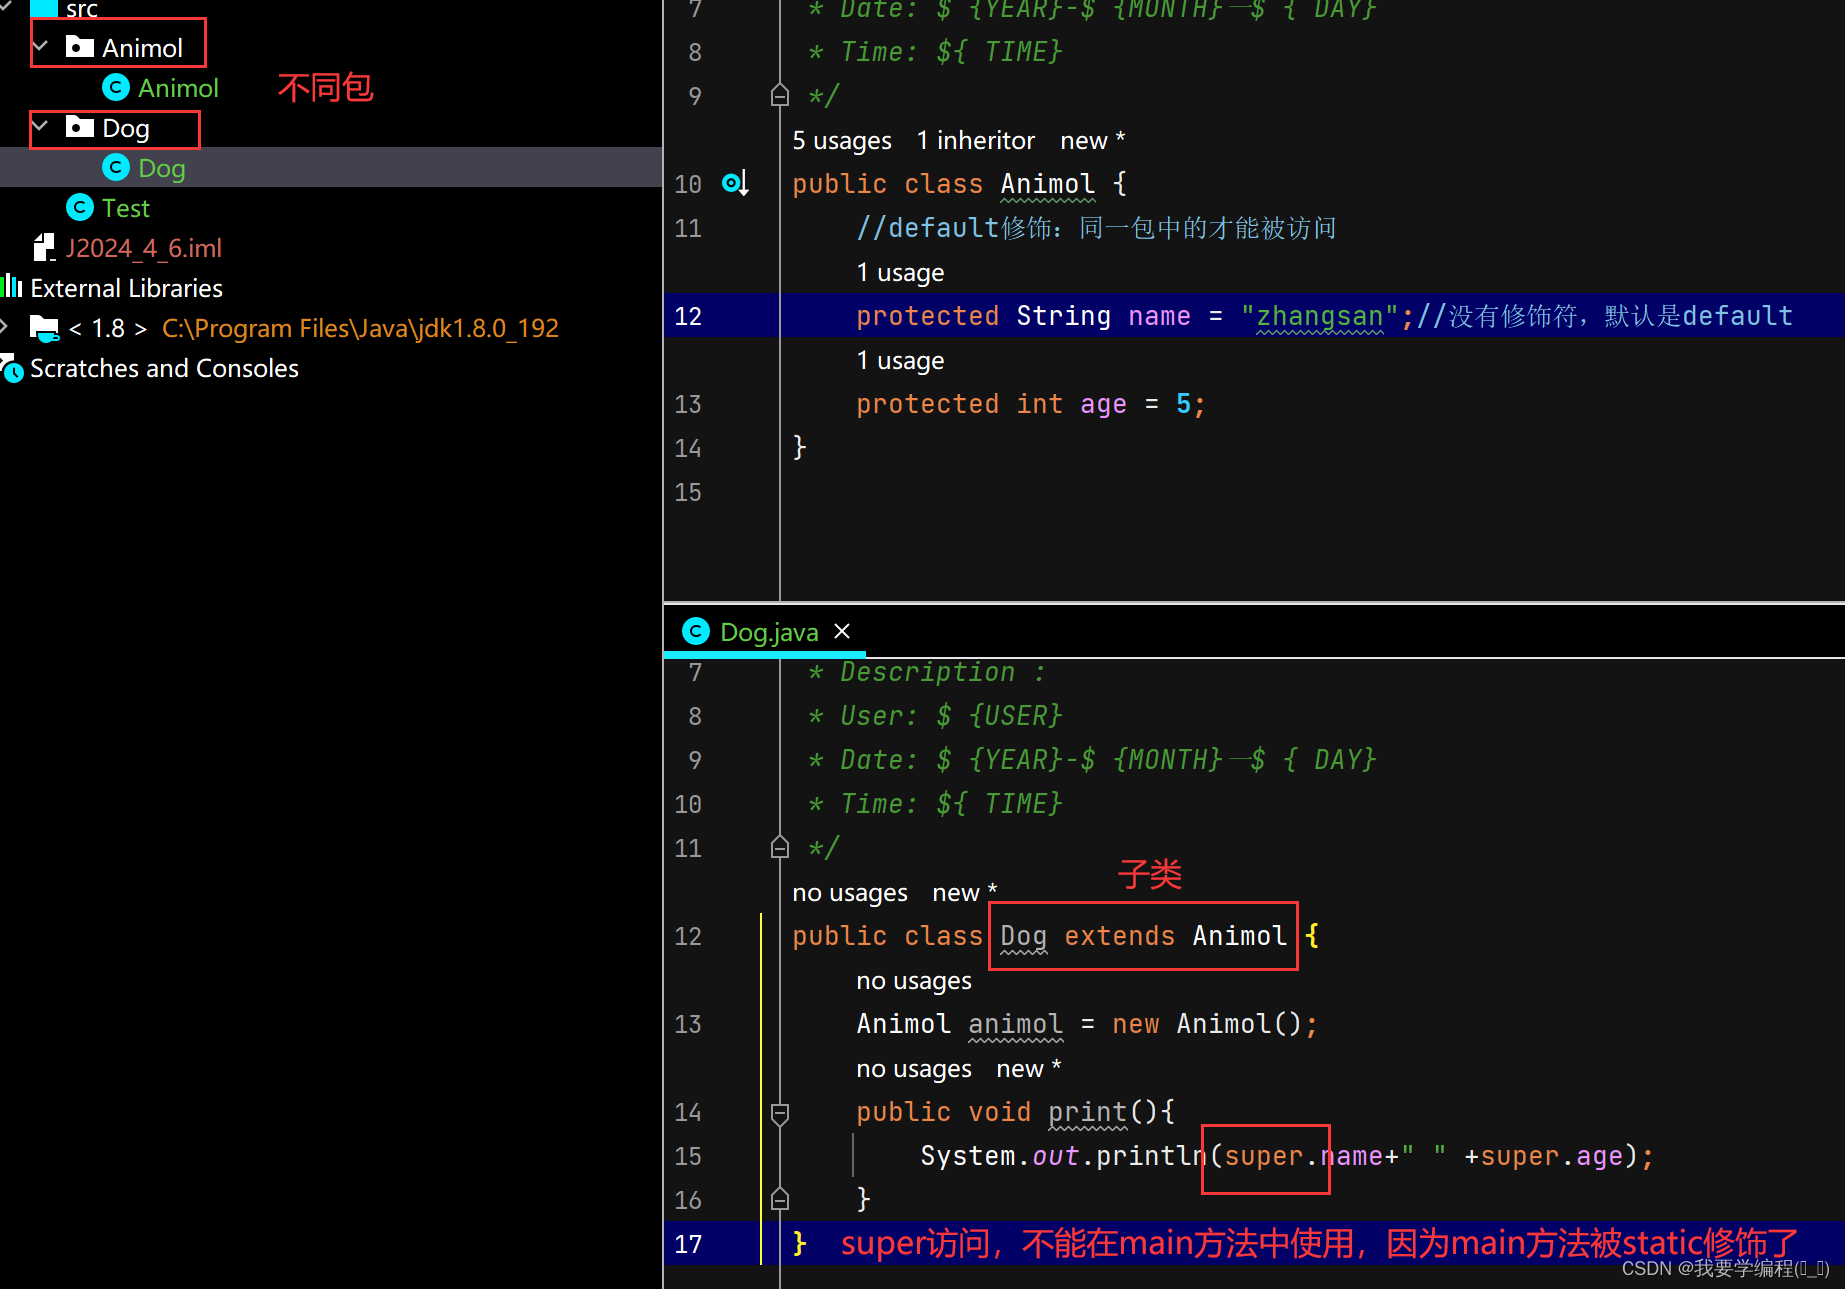Screen dimensions: 1845x1289
Task: Click line number 17 in Dog editor
Action: 688,1244
